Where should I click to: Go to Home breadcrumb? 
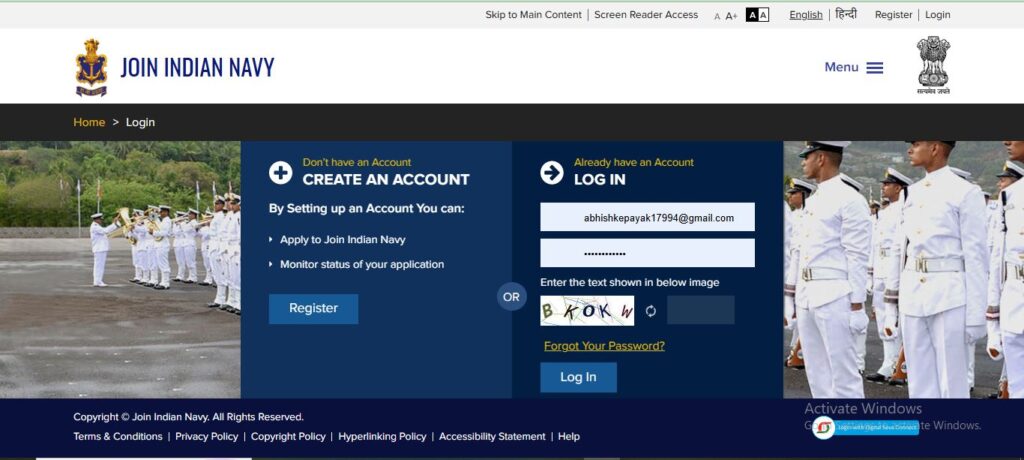click(89, 122)
